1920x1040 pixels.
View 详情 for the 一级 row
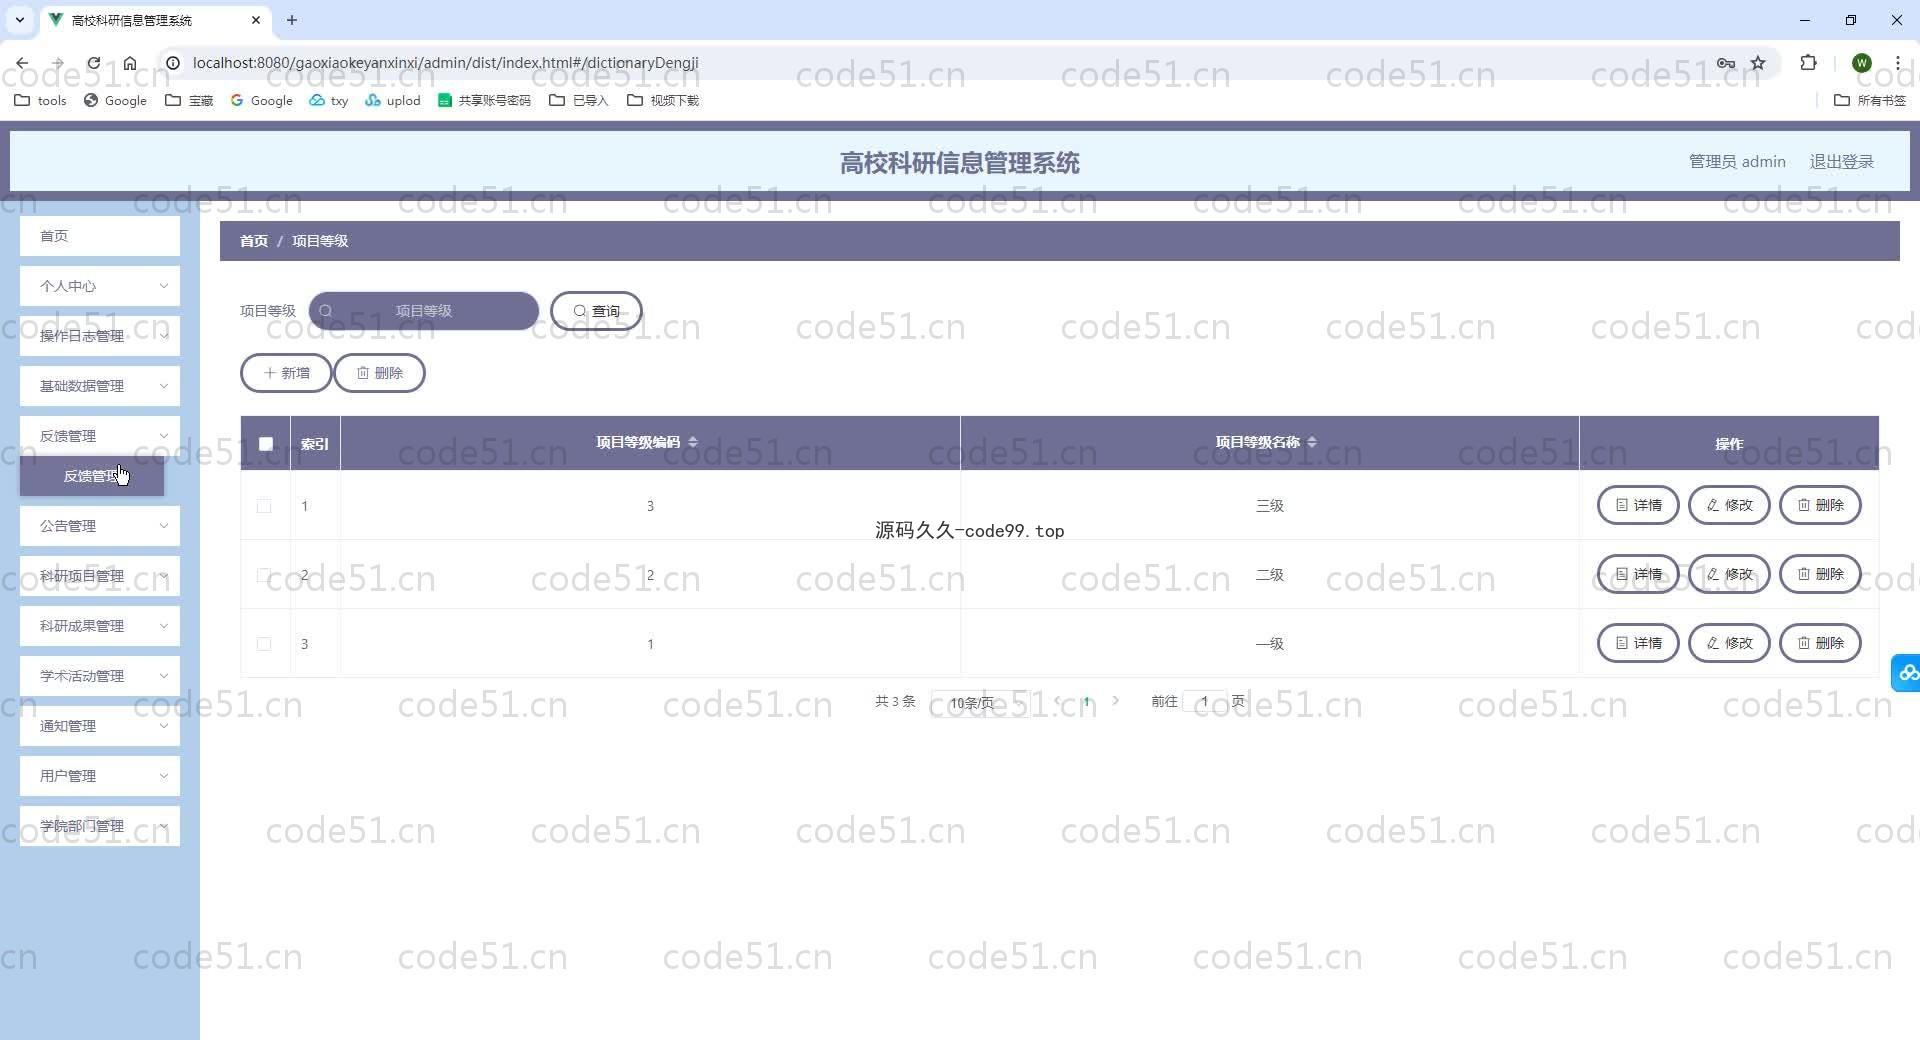coord(1638,643)
